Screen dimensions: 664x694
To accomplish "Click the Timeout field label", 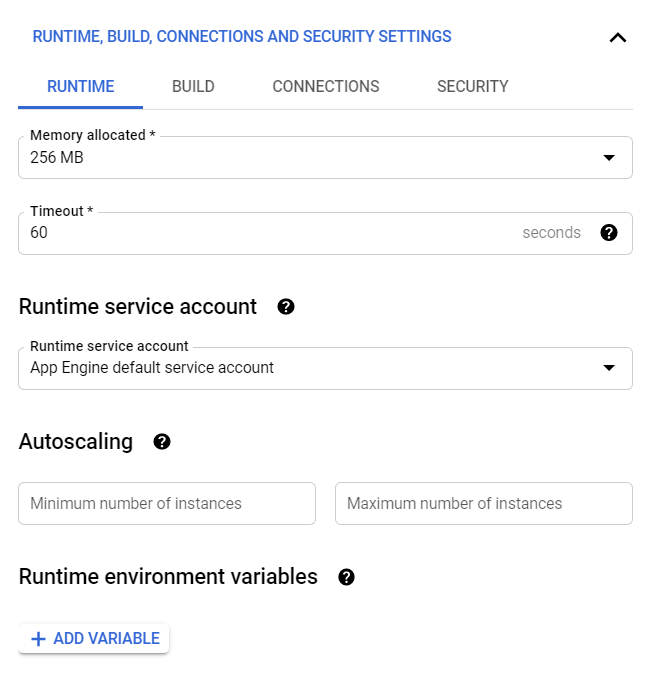I will 60,211.
